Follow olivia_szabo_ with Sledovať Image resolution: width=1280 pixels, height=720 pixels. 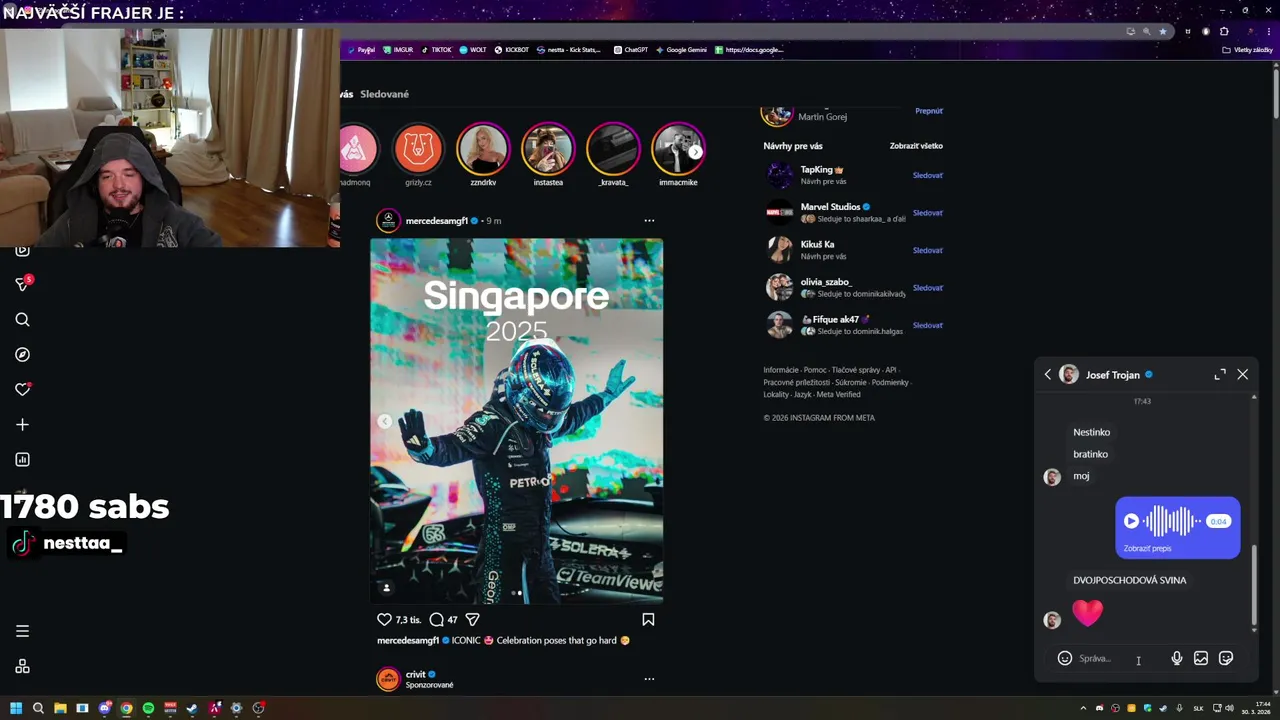click(x=928, y=288)
